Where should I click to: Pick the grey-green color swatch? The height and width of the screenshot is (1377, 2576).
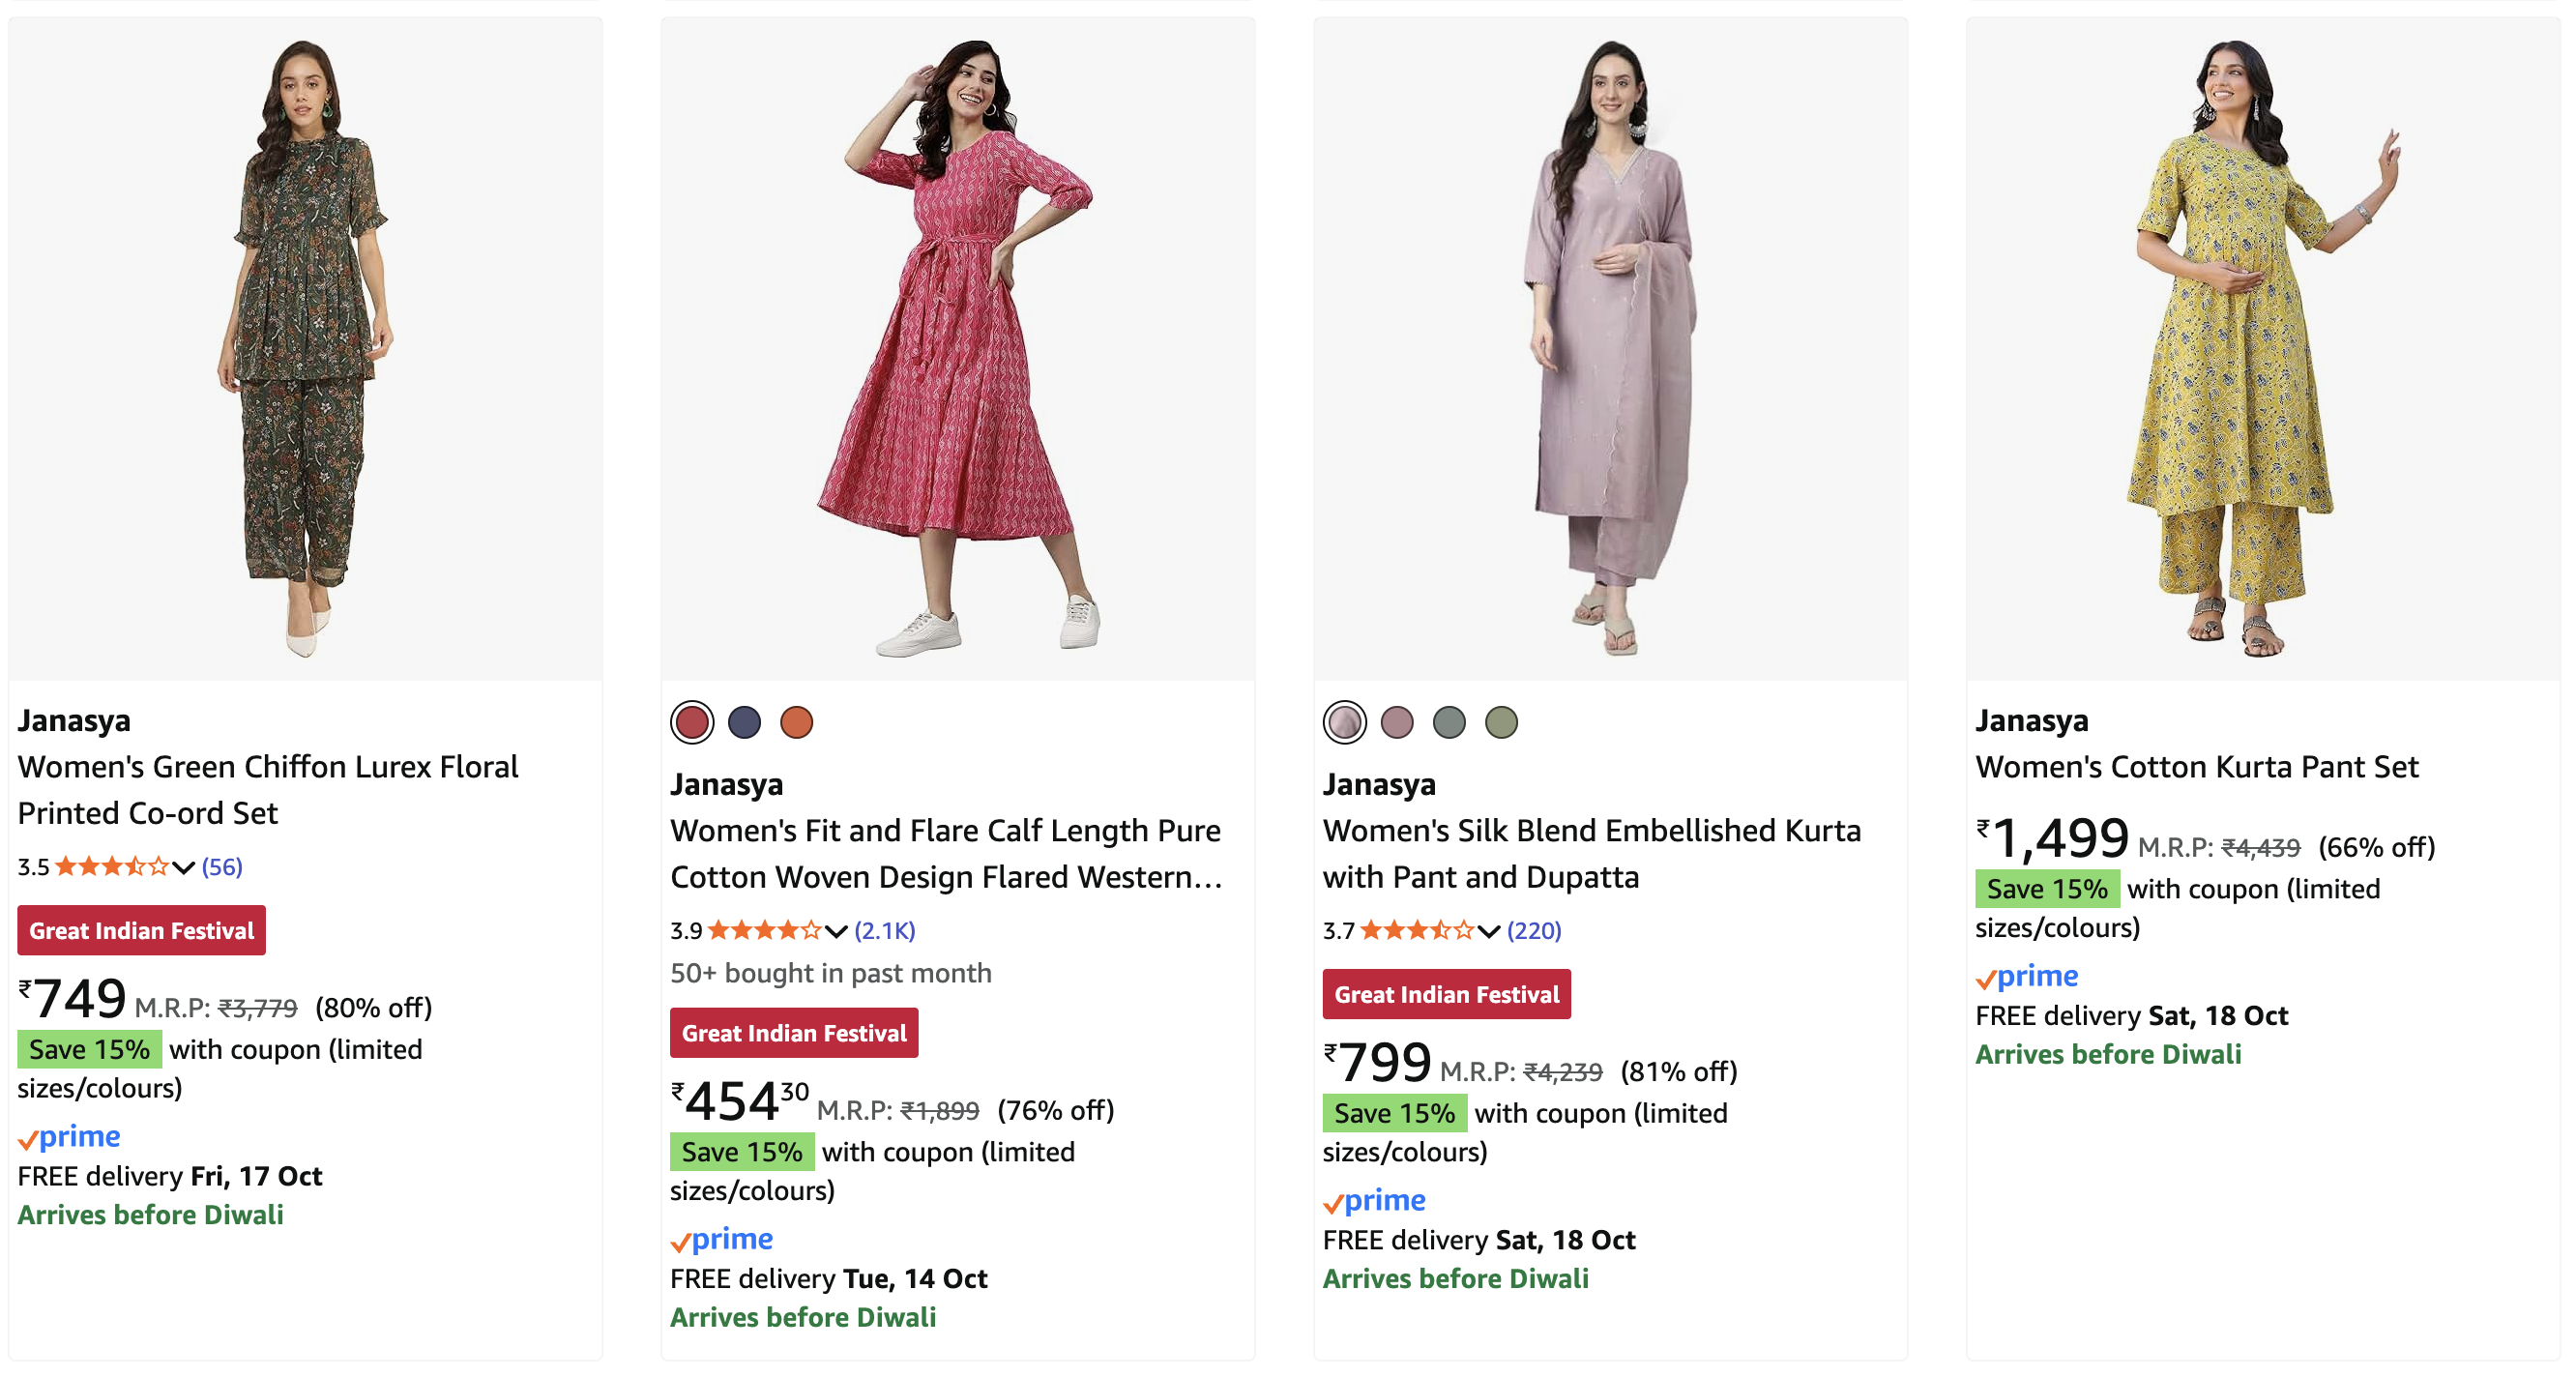(1448, 722)
